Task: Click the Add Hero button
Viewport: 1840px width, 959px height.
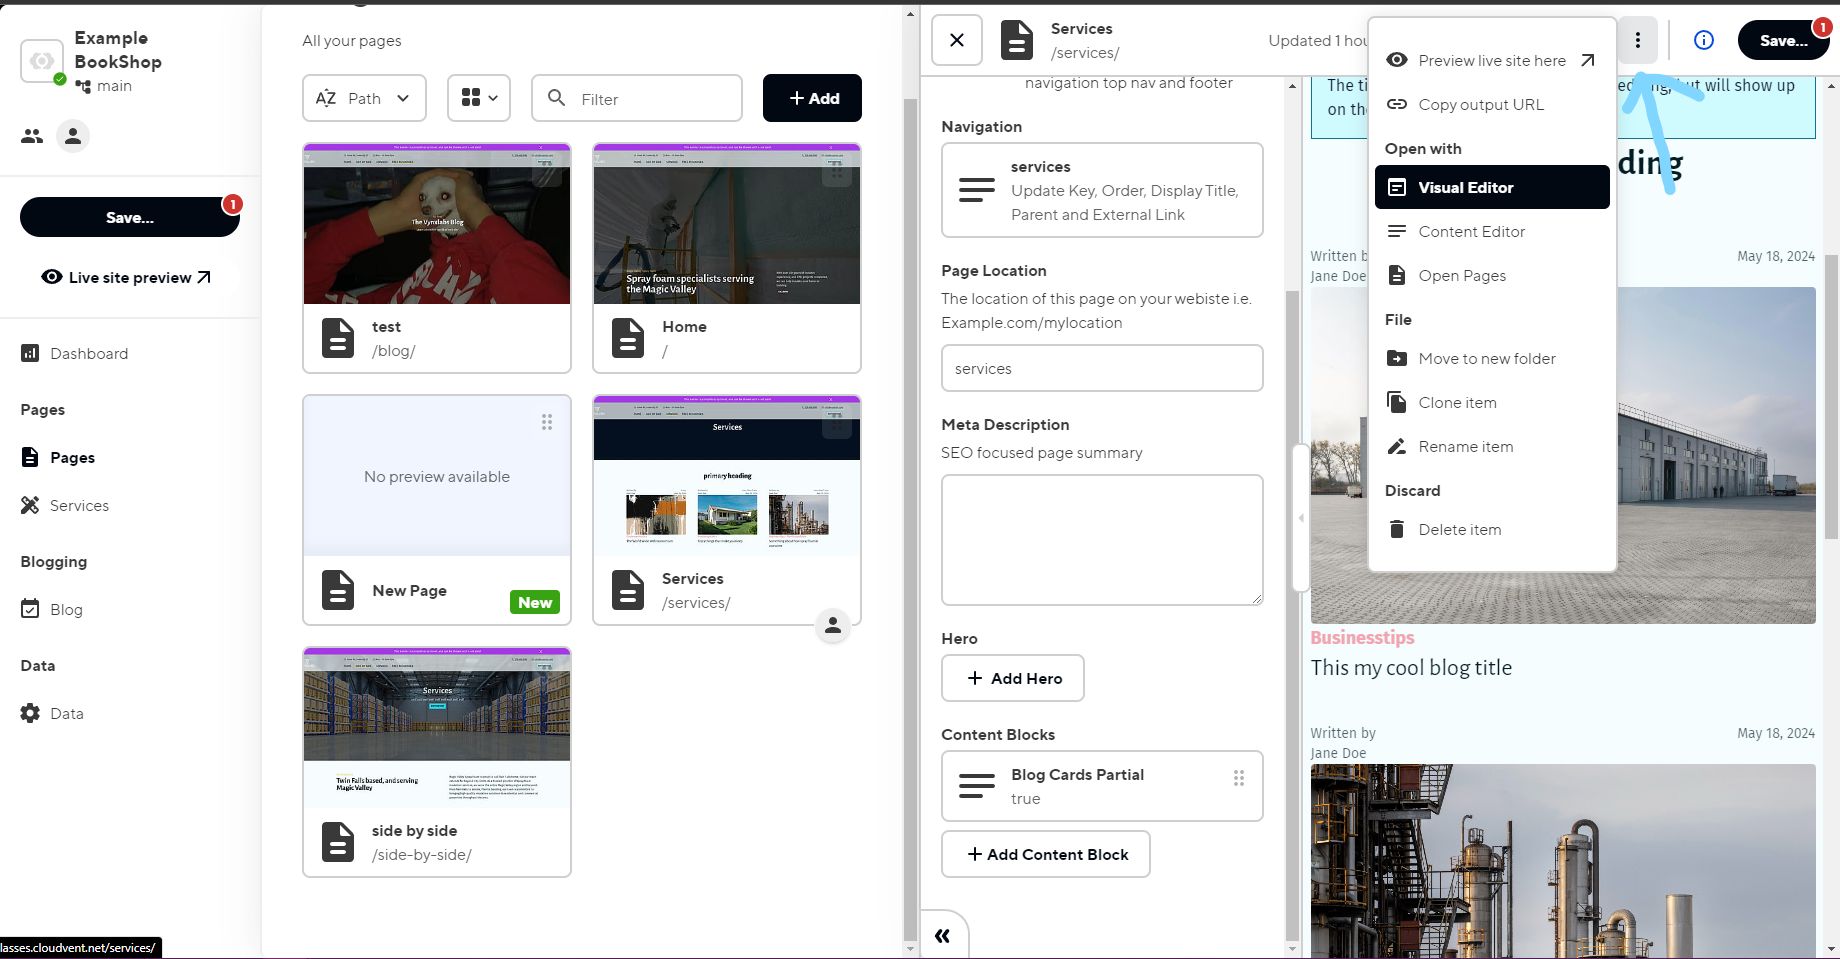Action: pos(1012,678)
